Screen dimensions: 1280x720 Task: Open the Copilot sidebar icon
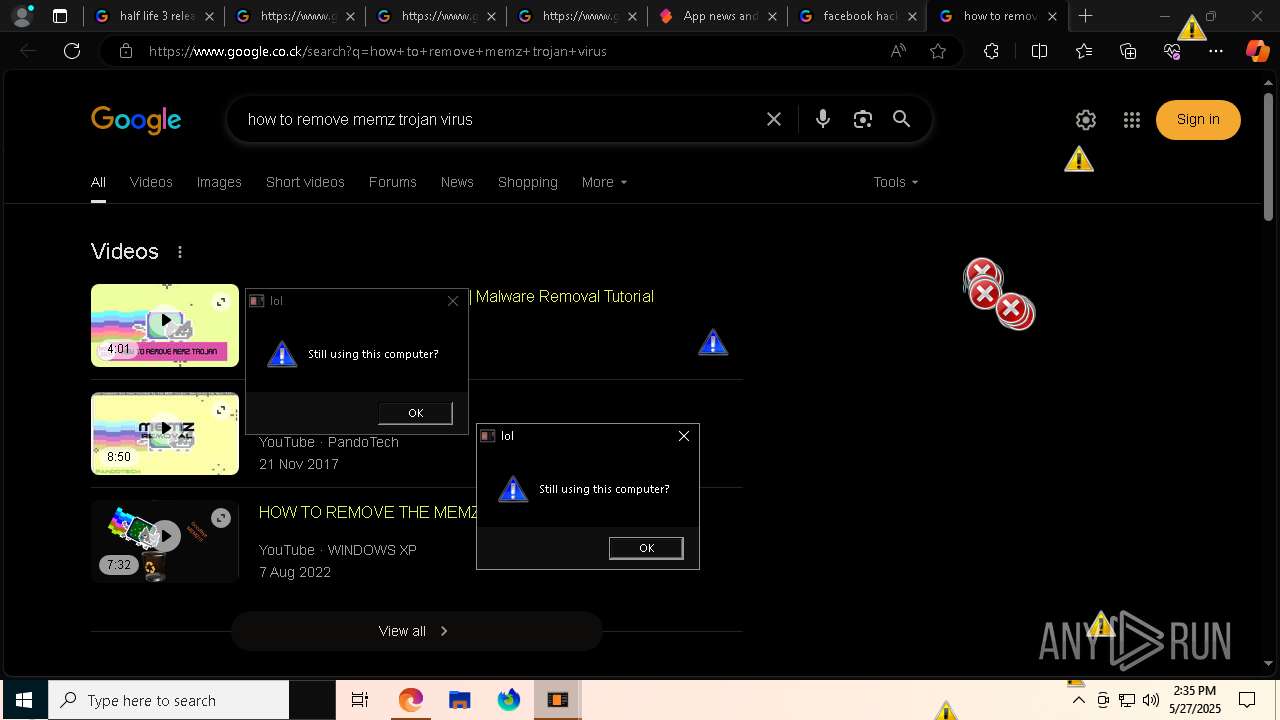[x=1257, y=51]
